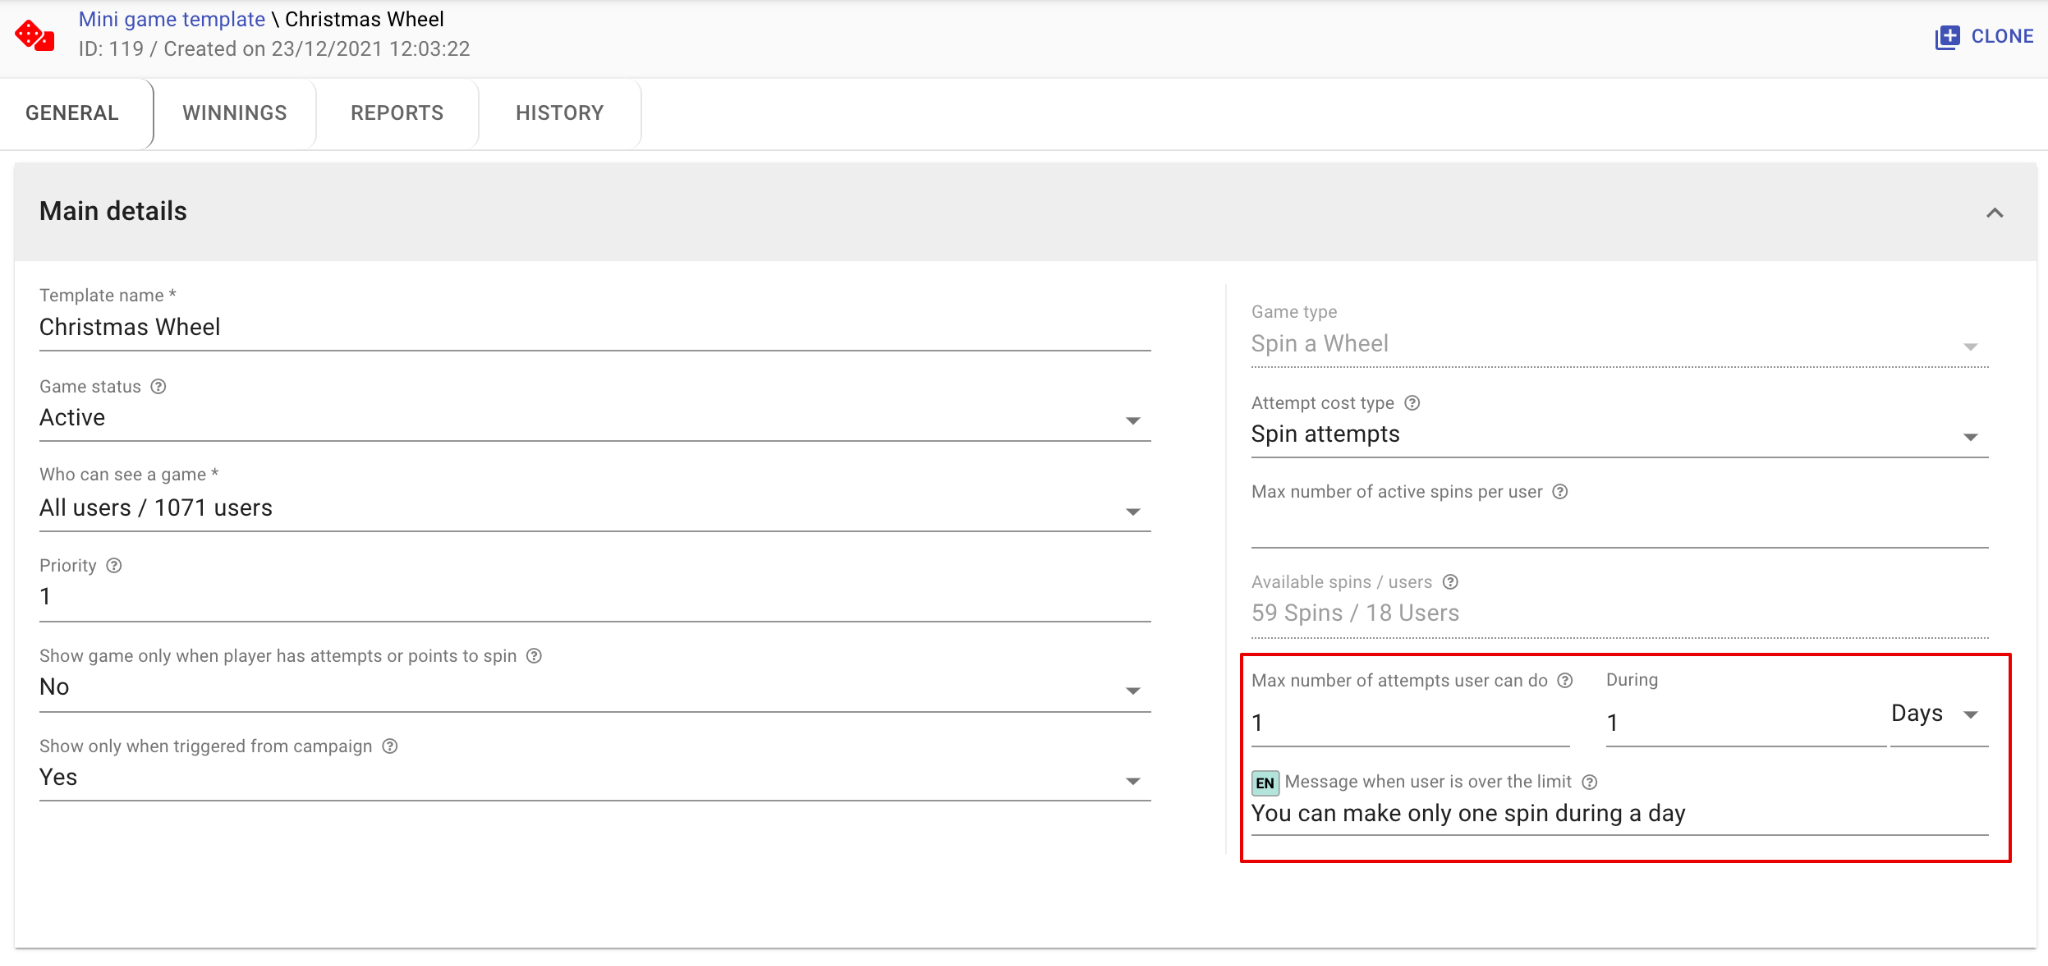Open the Reports tab
This screenshot has width=2048, height=966.
[397, 113]
